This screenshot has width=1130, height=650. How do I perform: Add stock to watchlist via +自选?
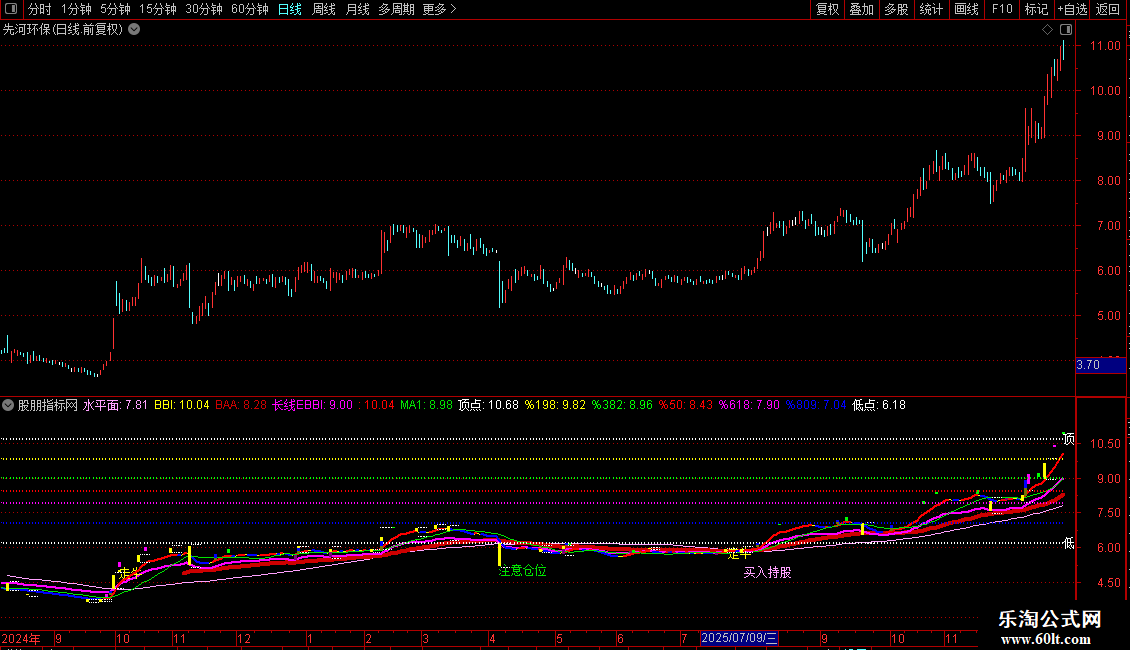pyautogui.click(x=1071, y=9)
